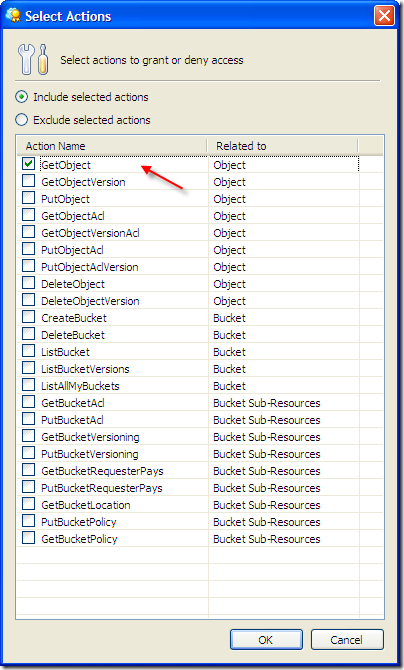Check the DeleteObject checkbox

(x=29, y=283)
